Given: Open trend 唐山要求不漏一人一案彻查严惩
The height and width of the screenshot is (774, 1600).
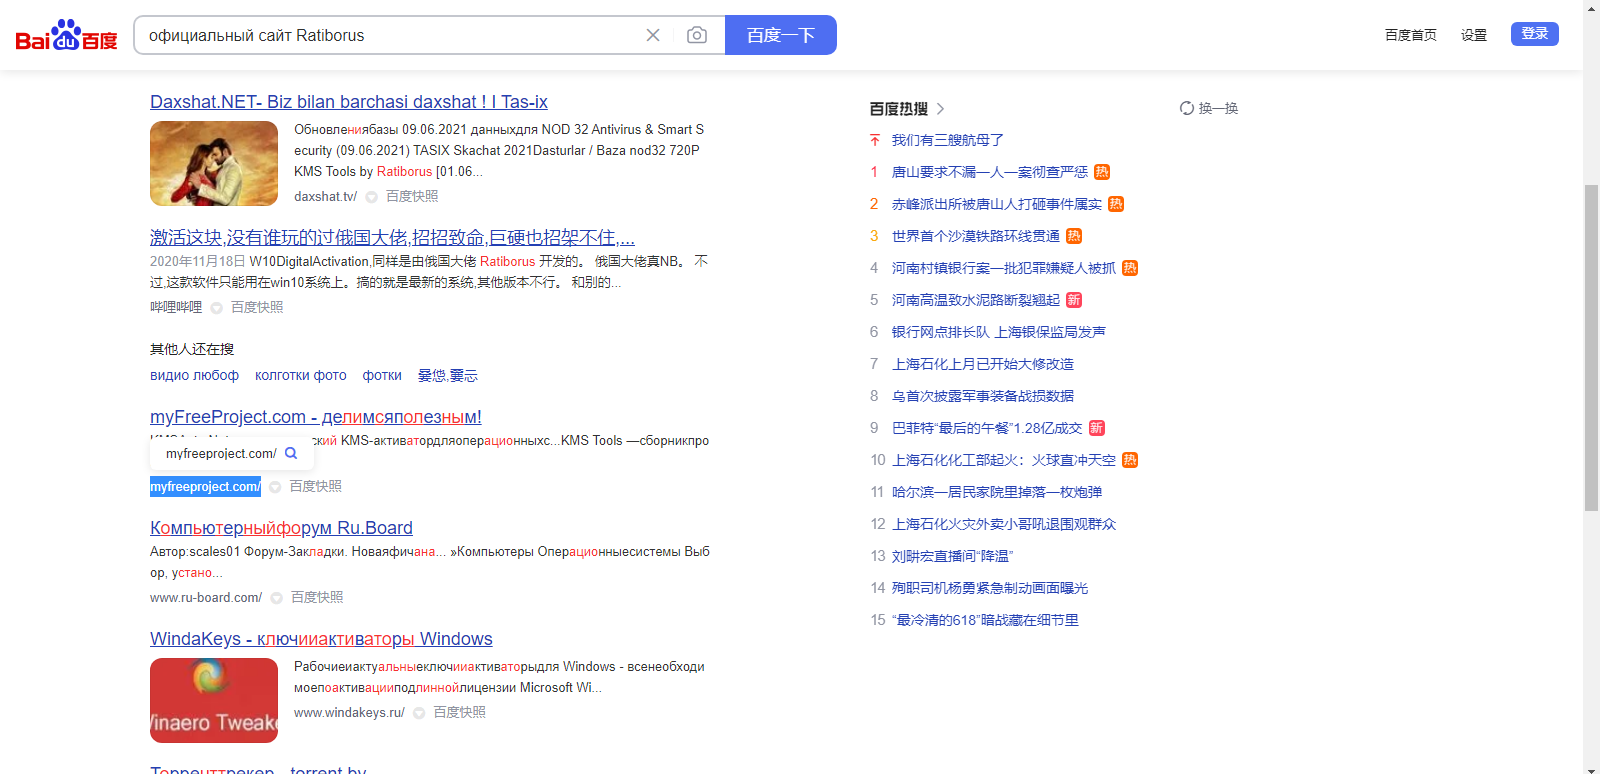Looking at the screenshot, I should 990,172.
